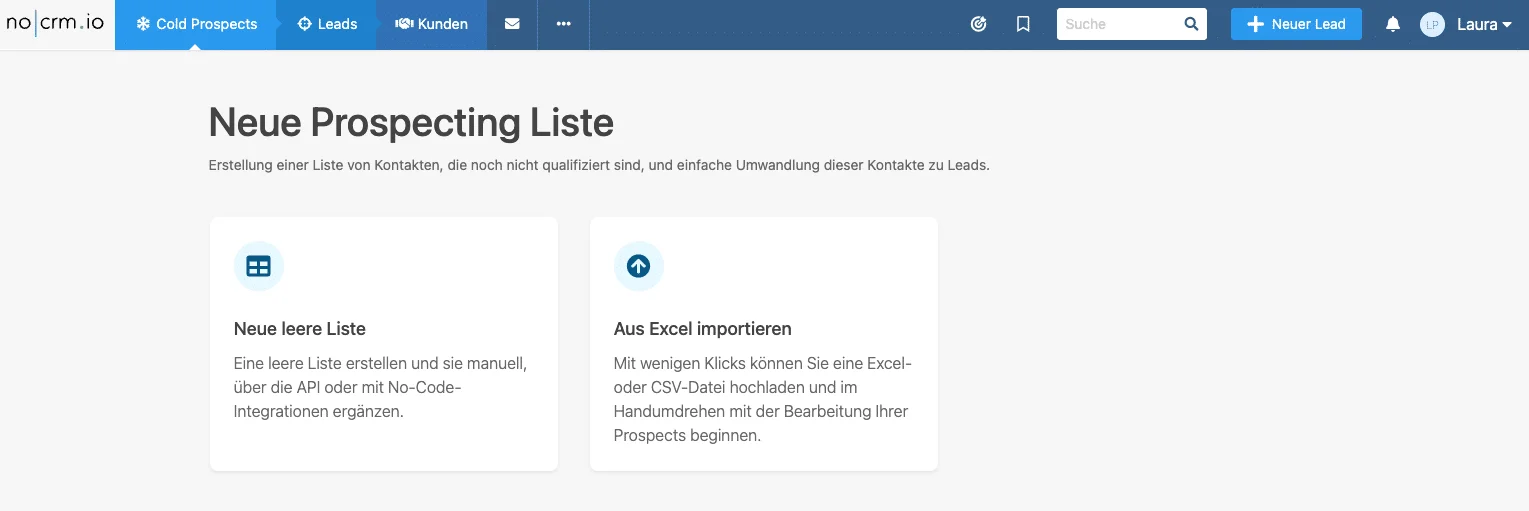Click the empty list table icon
This screenshot has height=511, width=1529.
tap(259, 266)
